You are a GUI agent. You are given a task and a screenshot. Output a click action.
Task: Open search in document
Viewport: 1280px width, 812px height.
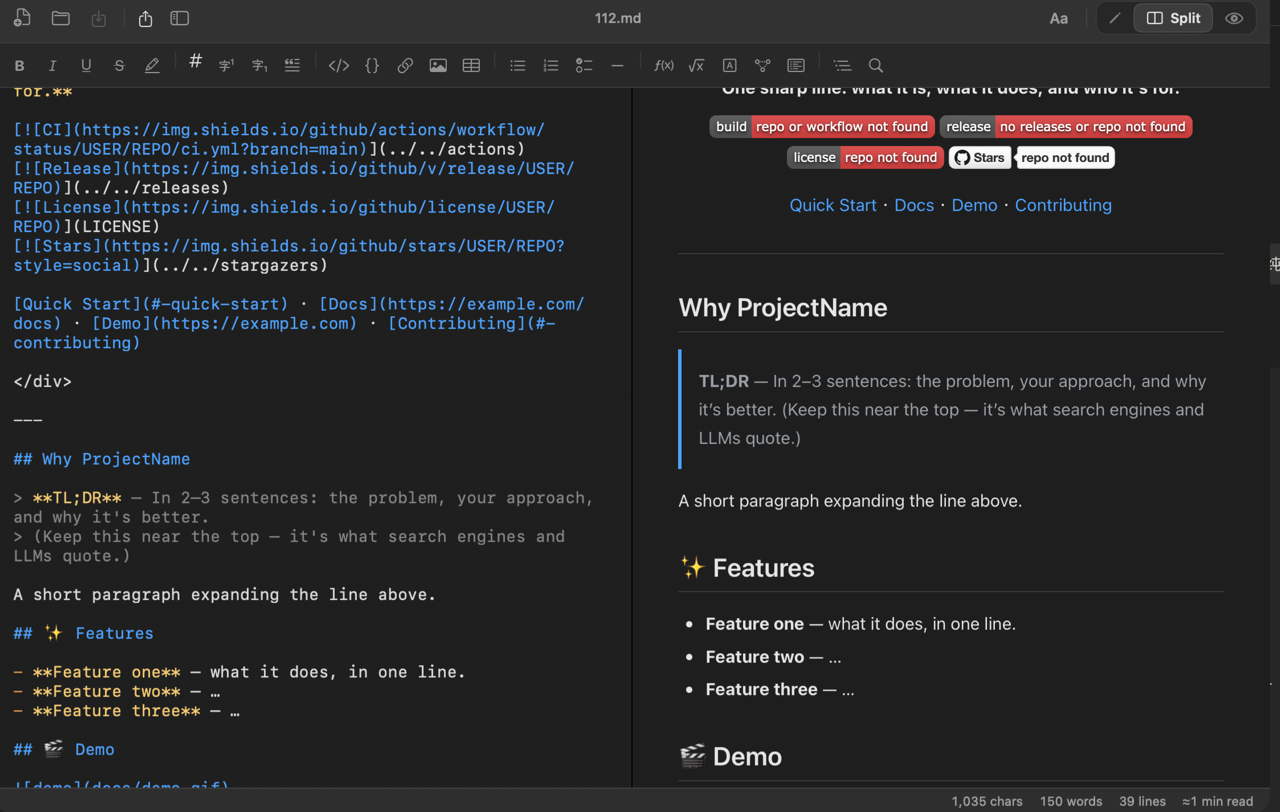pyautogui.click(x=876, y=65)
